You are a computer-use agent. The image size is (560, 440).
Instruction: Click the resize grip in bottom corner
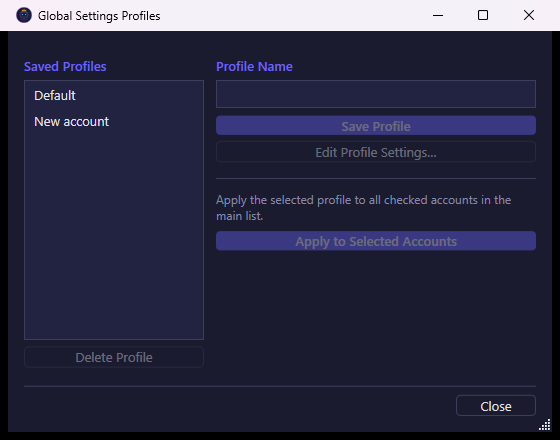click(x=545, y=425)
